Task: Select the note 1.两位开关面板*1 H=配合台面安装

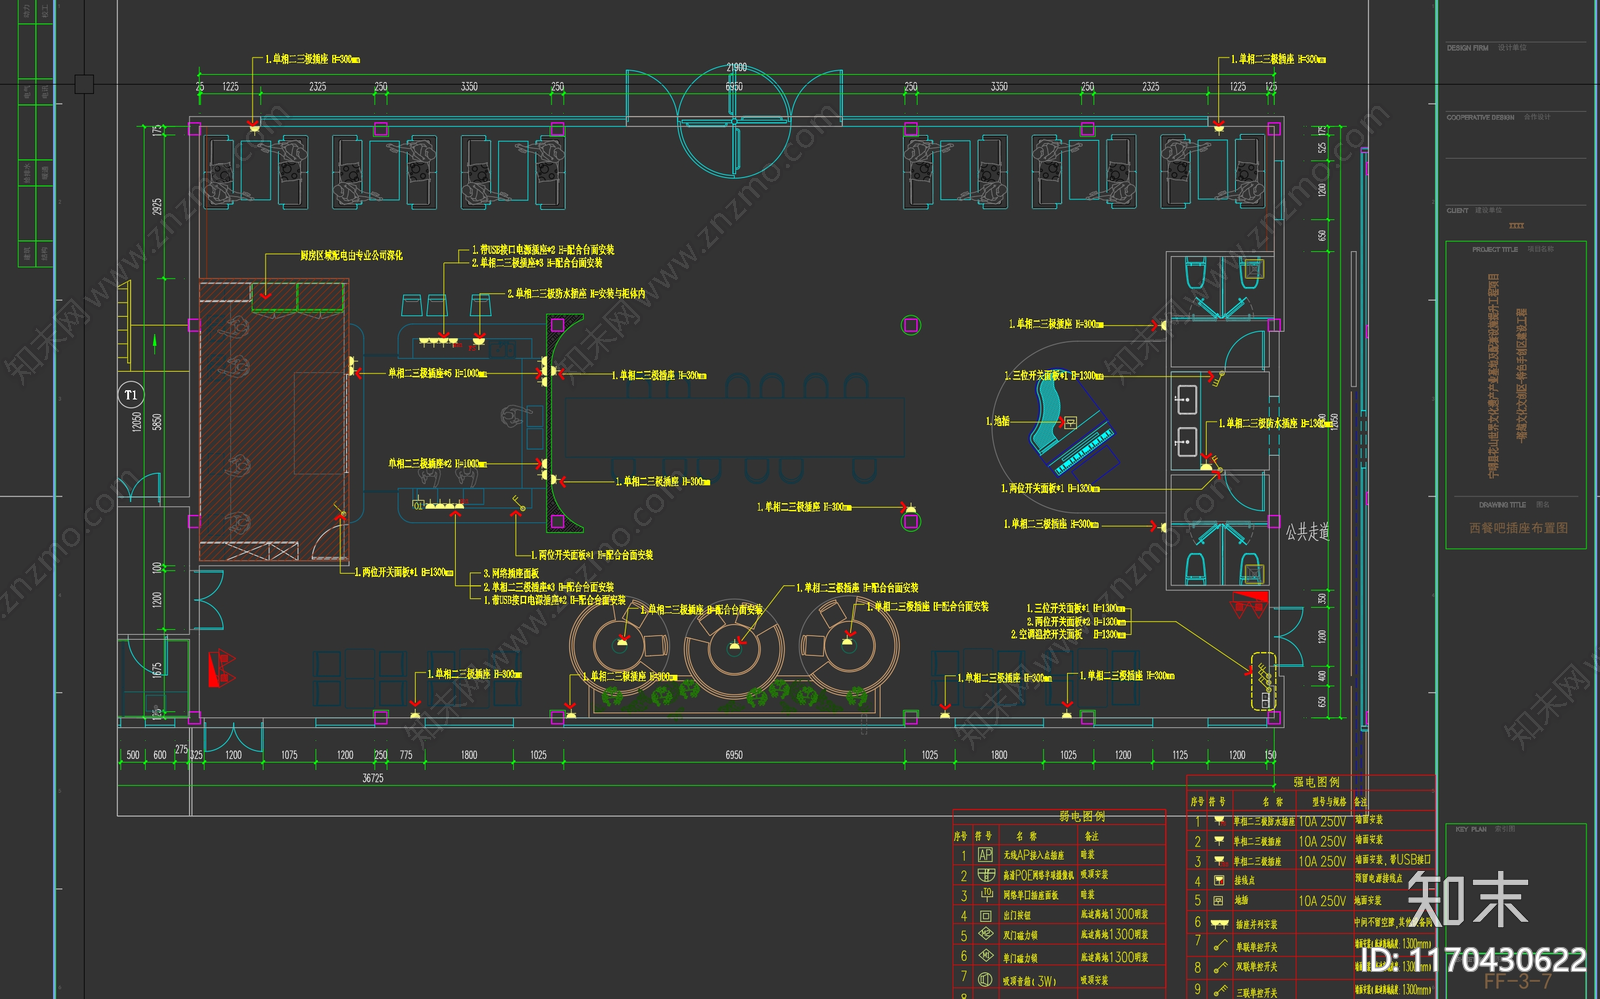Action: [x=591, y=555]
